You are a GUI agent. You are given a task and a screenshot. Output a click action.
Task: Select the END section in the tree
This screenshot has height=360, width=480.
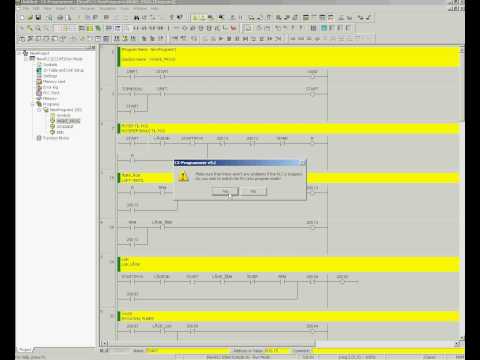pyautogui.click(x=60, y=132)
